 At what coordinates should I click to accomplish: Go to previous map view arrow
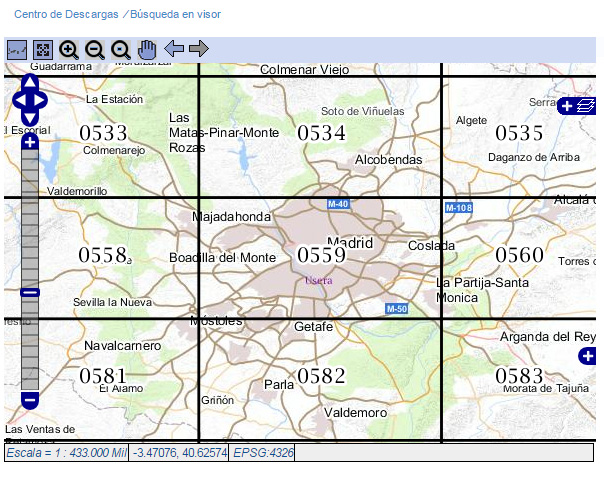click(x=174, y=49)
